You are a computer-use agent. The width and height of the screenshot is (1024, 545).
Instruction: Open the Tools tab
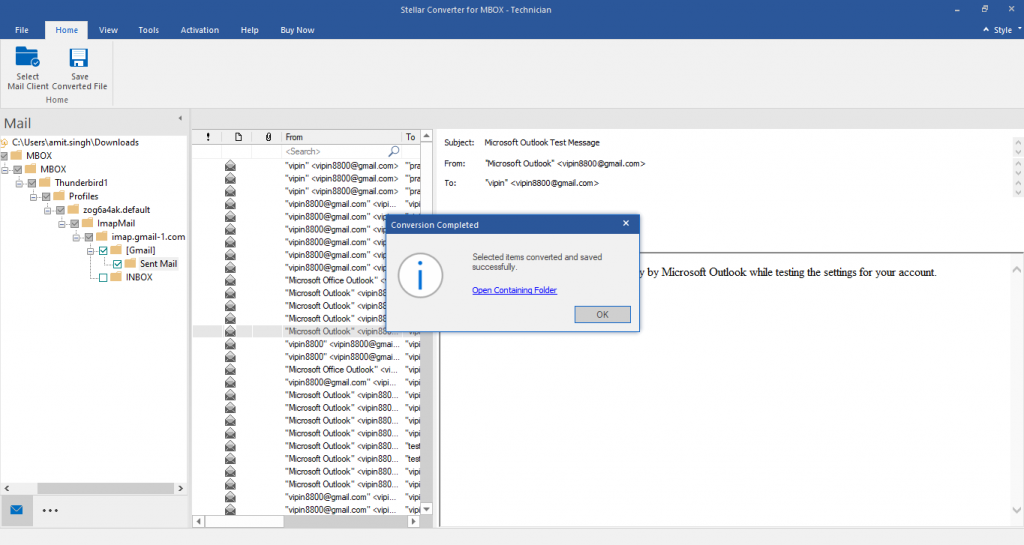point(148,30)
